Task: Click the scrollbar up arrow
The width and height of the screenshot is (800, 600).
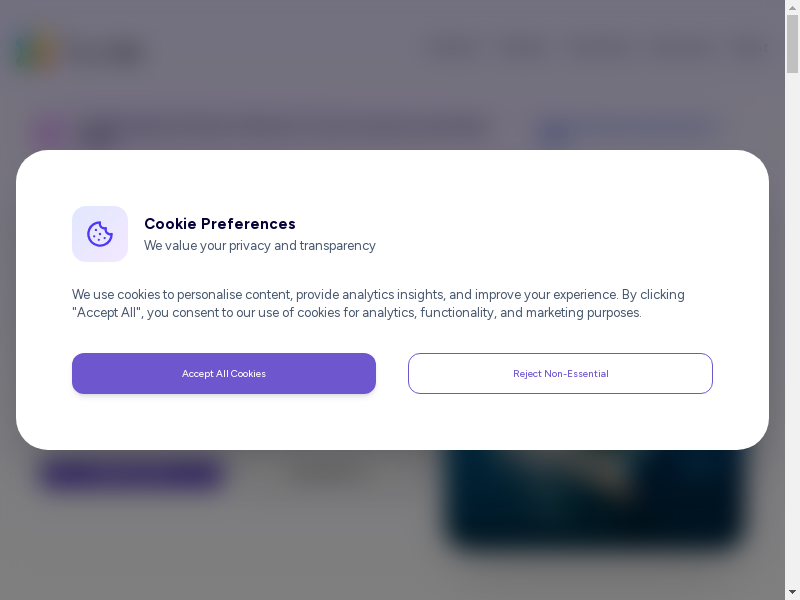Action: pos(792,8)
